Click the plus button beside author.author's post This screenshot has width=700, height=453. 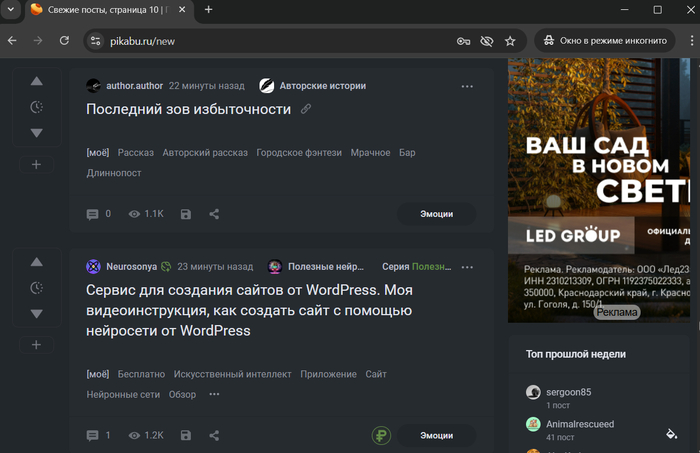pyautogui.click(x=37, y=165)
